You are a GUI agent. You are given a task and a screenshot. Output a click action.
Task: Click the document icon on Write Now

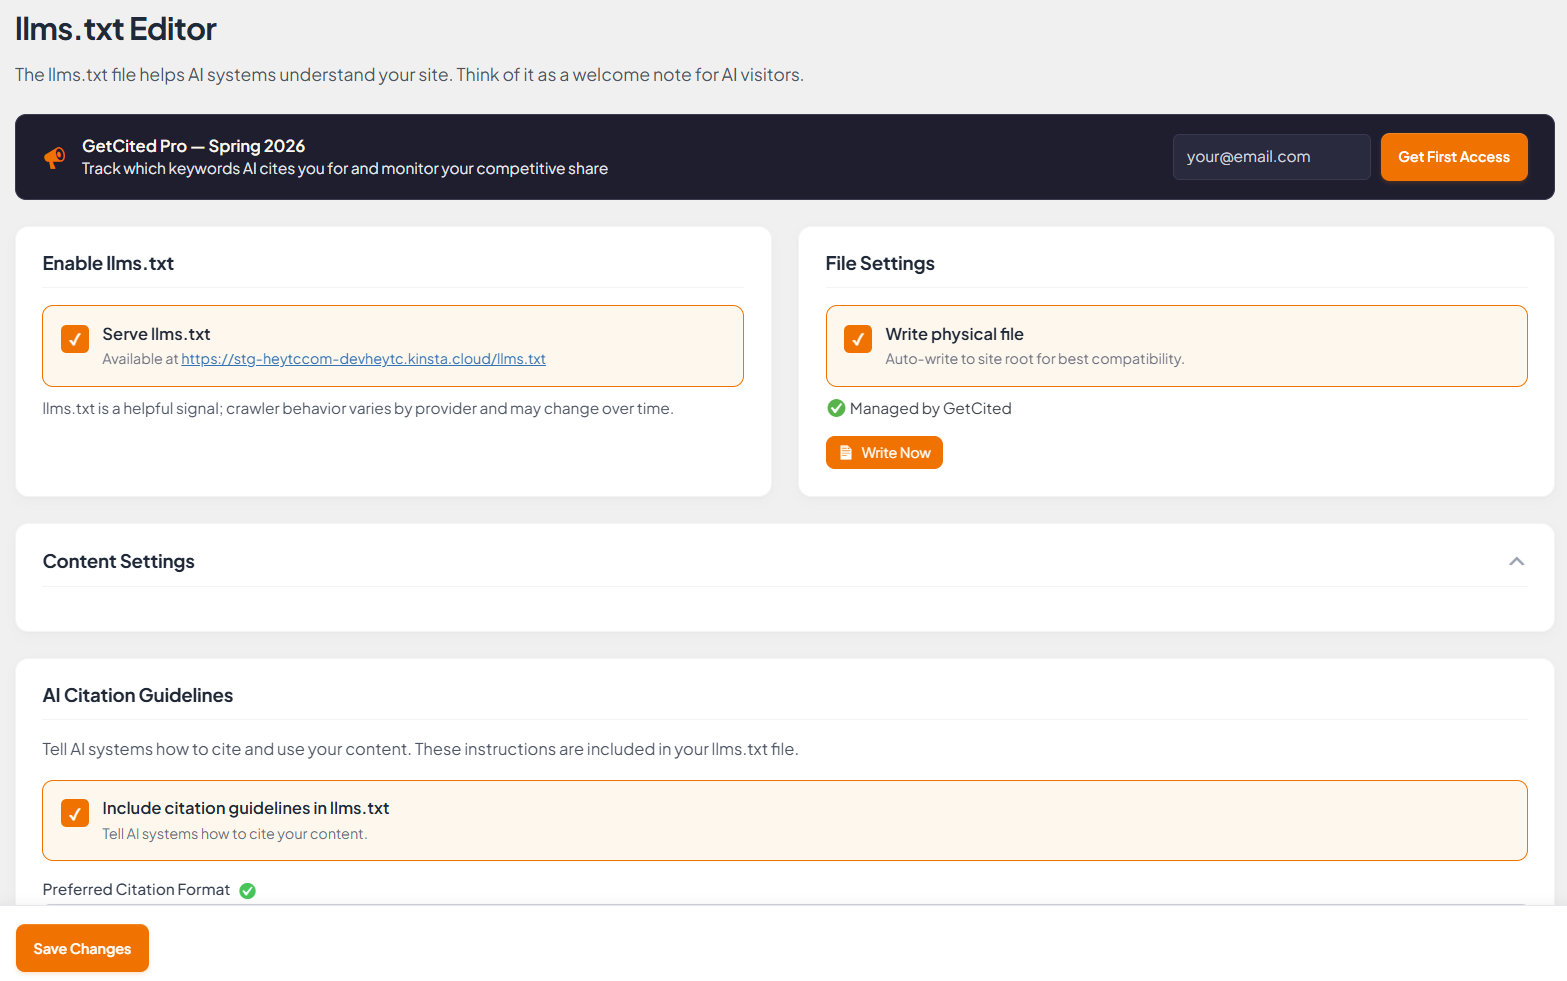pos(846,453)
